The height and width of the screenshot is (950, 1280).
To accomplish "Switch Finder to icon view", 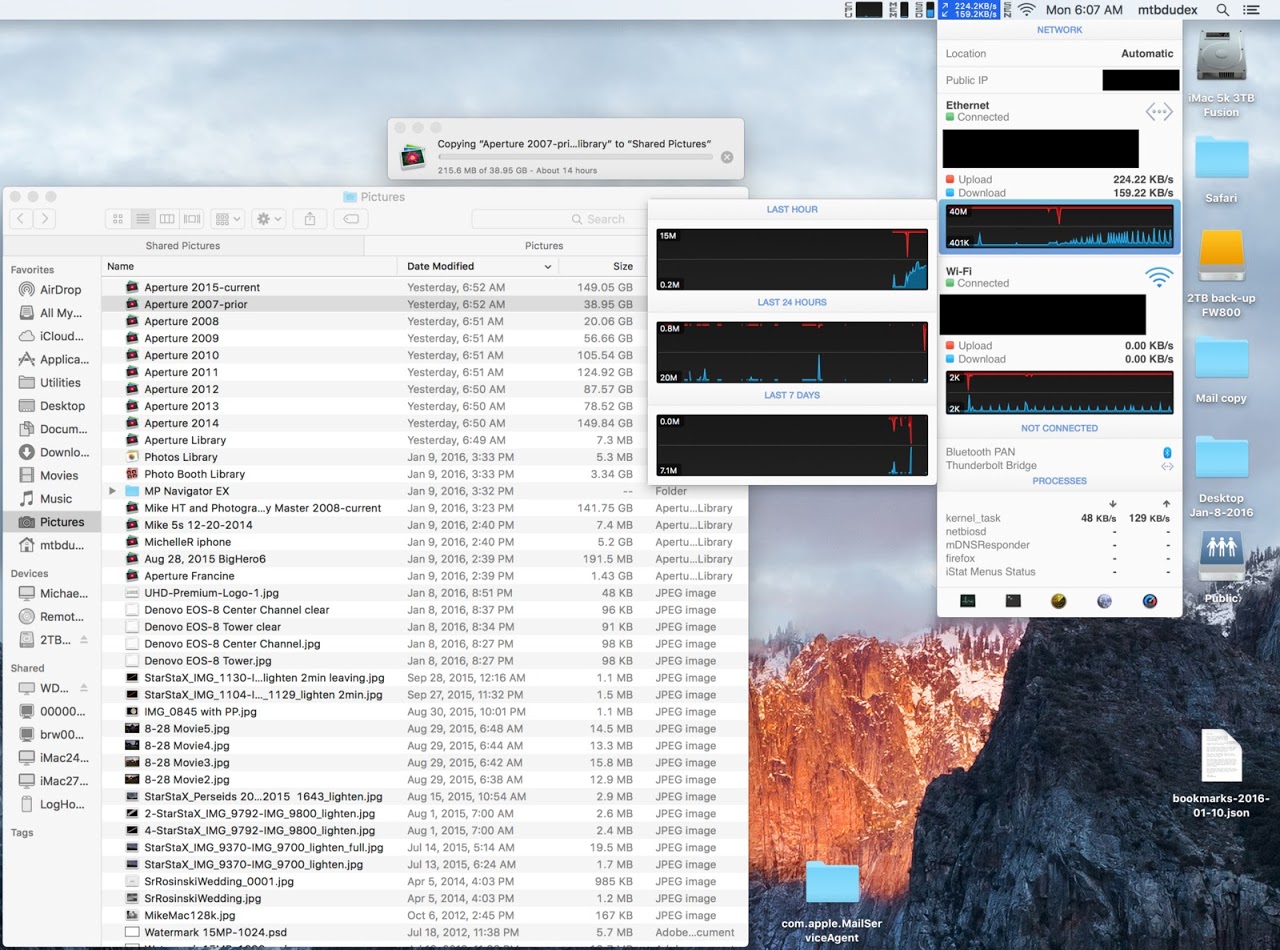I will click(x=118, y=219).
